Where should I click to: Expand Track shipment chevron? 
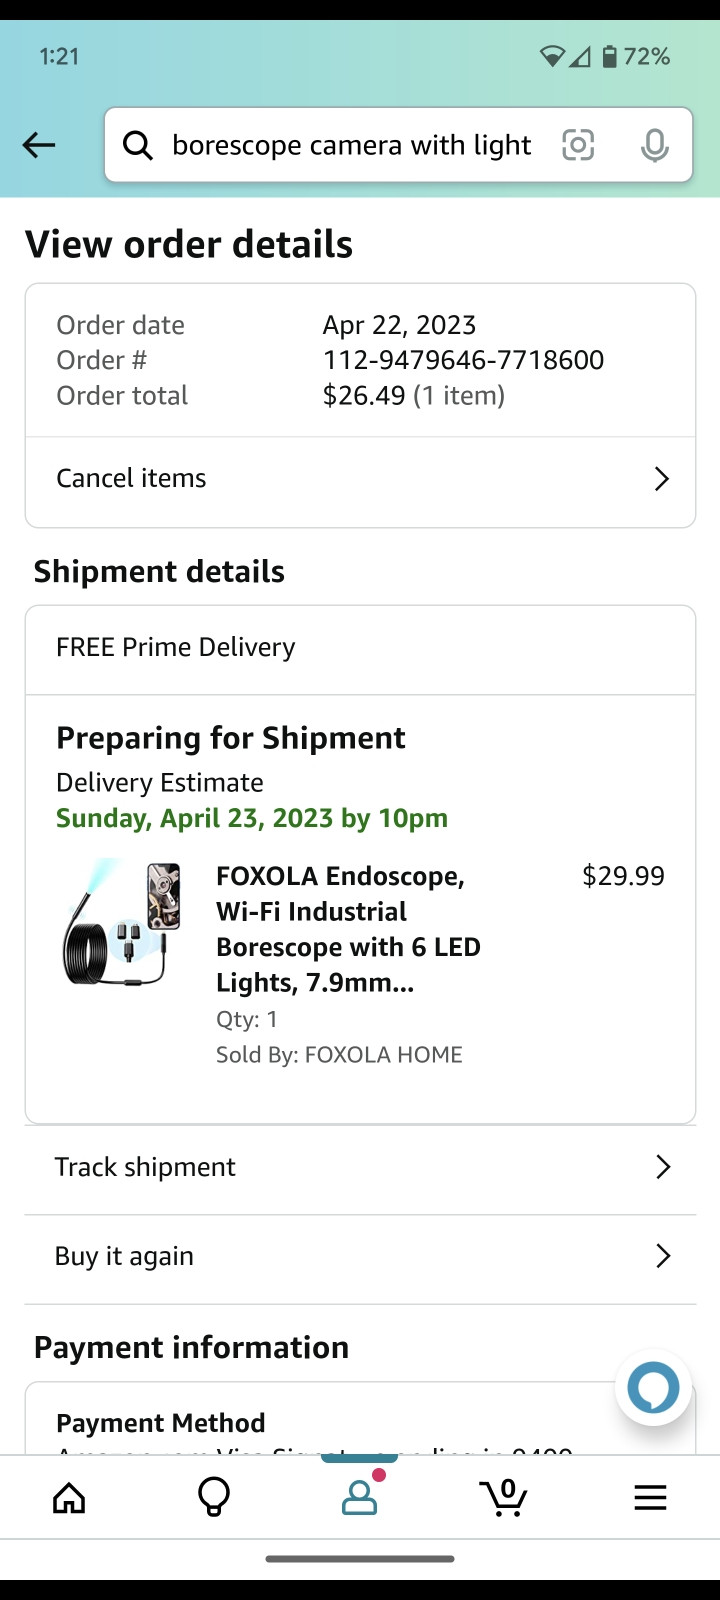[x=662, y=1167]
